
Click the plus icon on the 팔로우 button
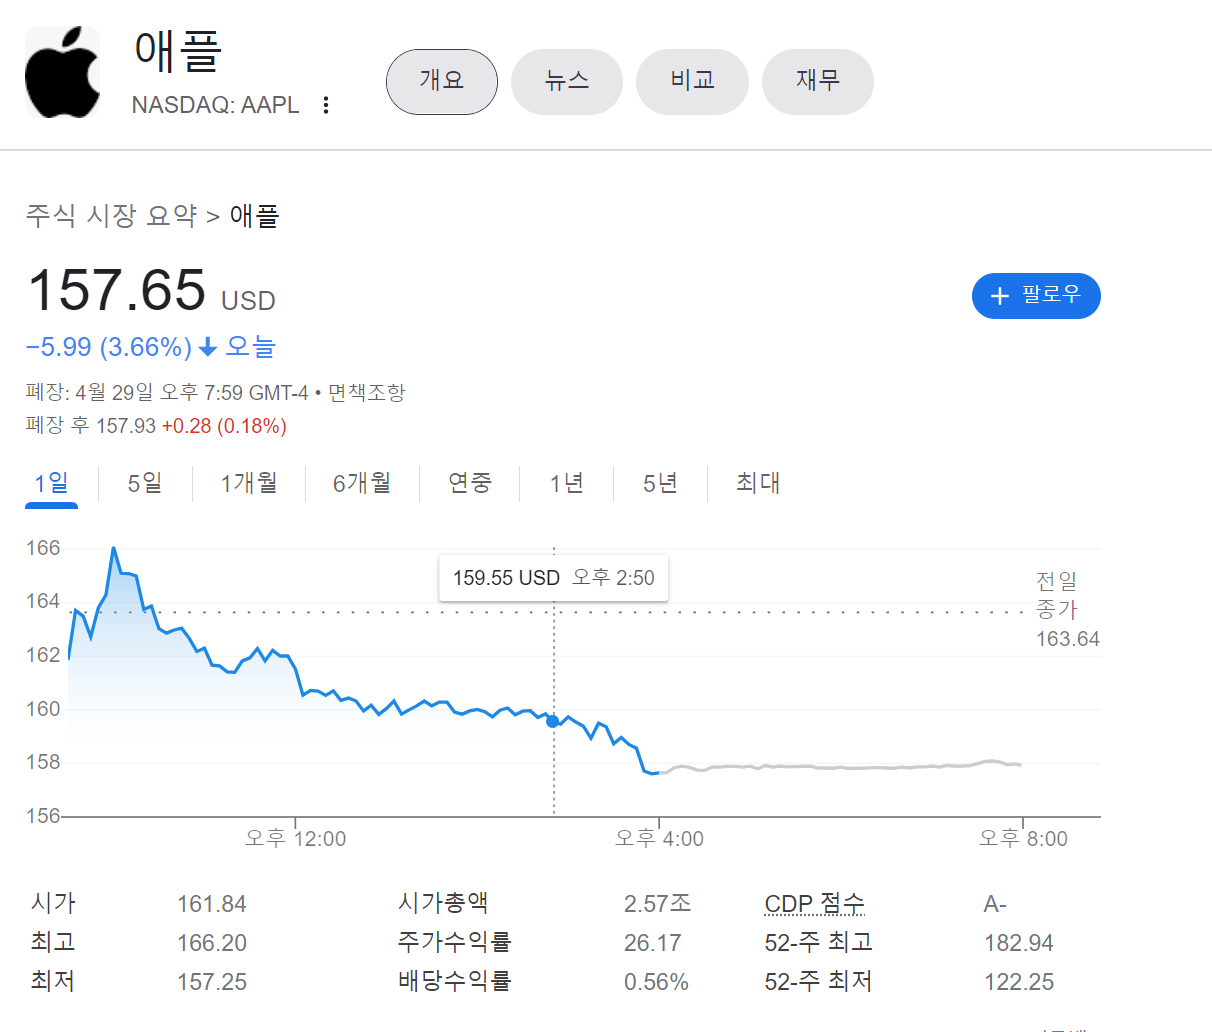998,296
